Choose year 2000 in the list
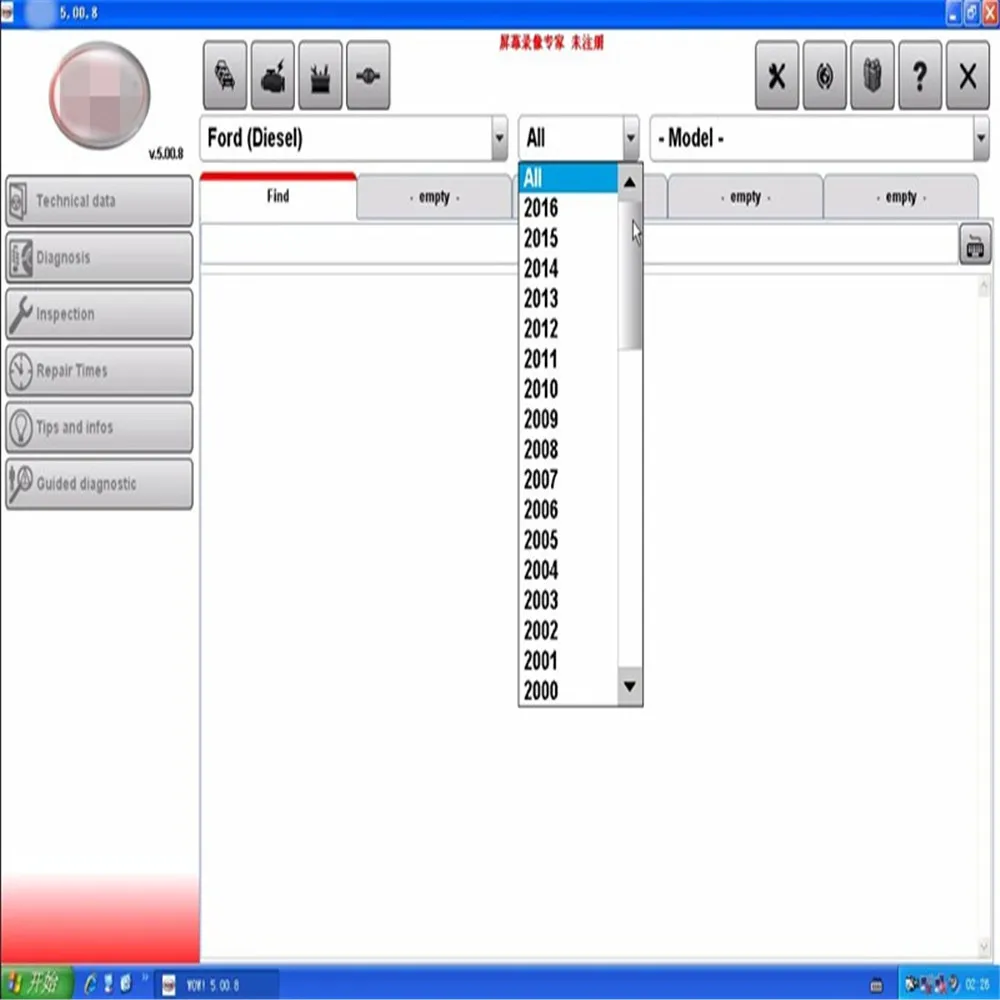This screenshot has height=1000, width=1000. (x=568, y=691)
